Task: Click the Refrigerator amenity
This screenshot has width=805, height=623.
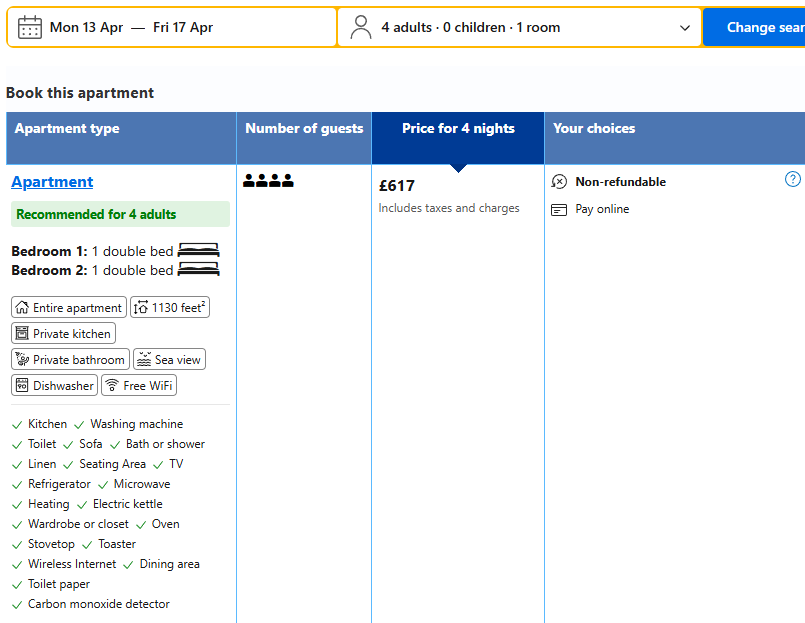Action: (x=59, y=484)
